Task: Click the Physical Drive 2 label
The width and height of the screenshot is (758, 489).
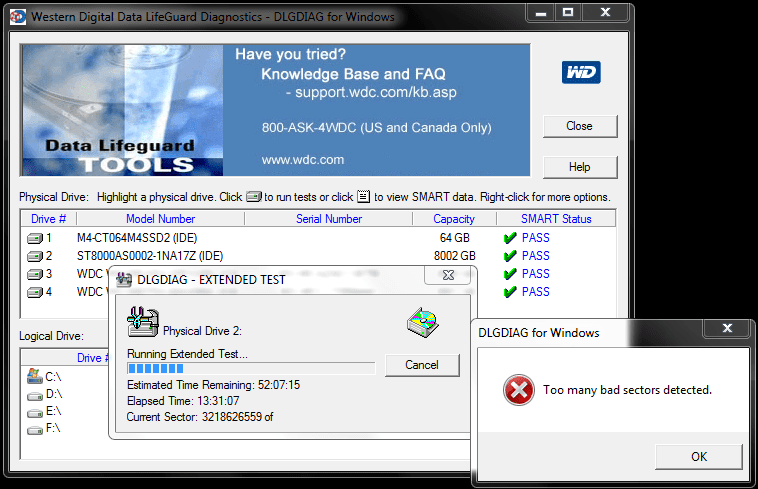Action: (x=202, y=331)
